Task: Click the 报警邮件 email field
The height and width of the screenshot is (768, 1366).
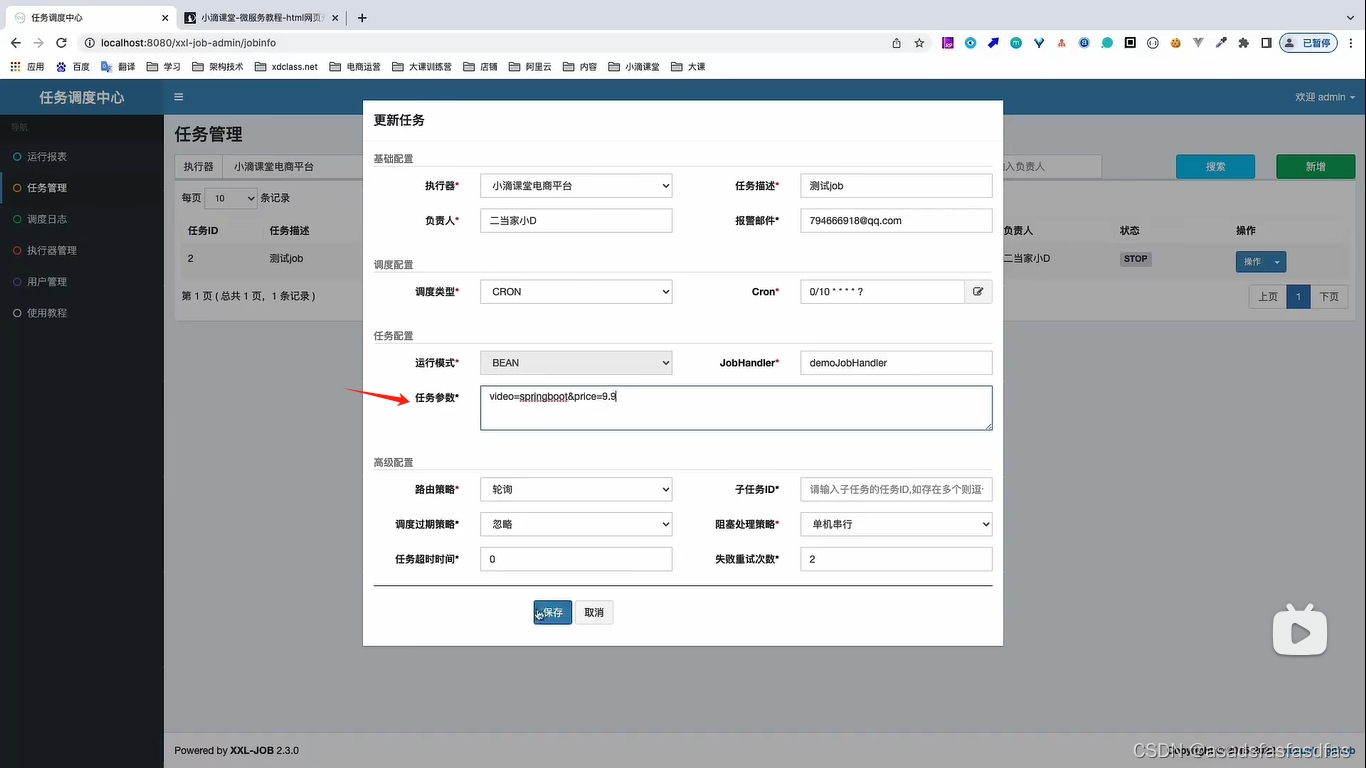Action: point(896,221)
